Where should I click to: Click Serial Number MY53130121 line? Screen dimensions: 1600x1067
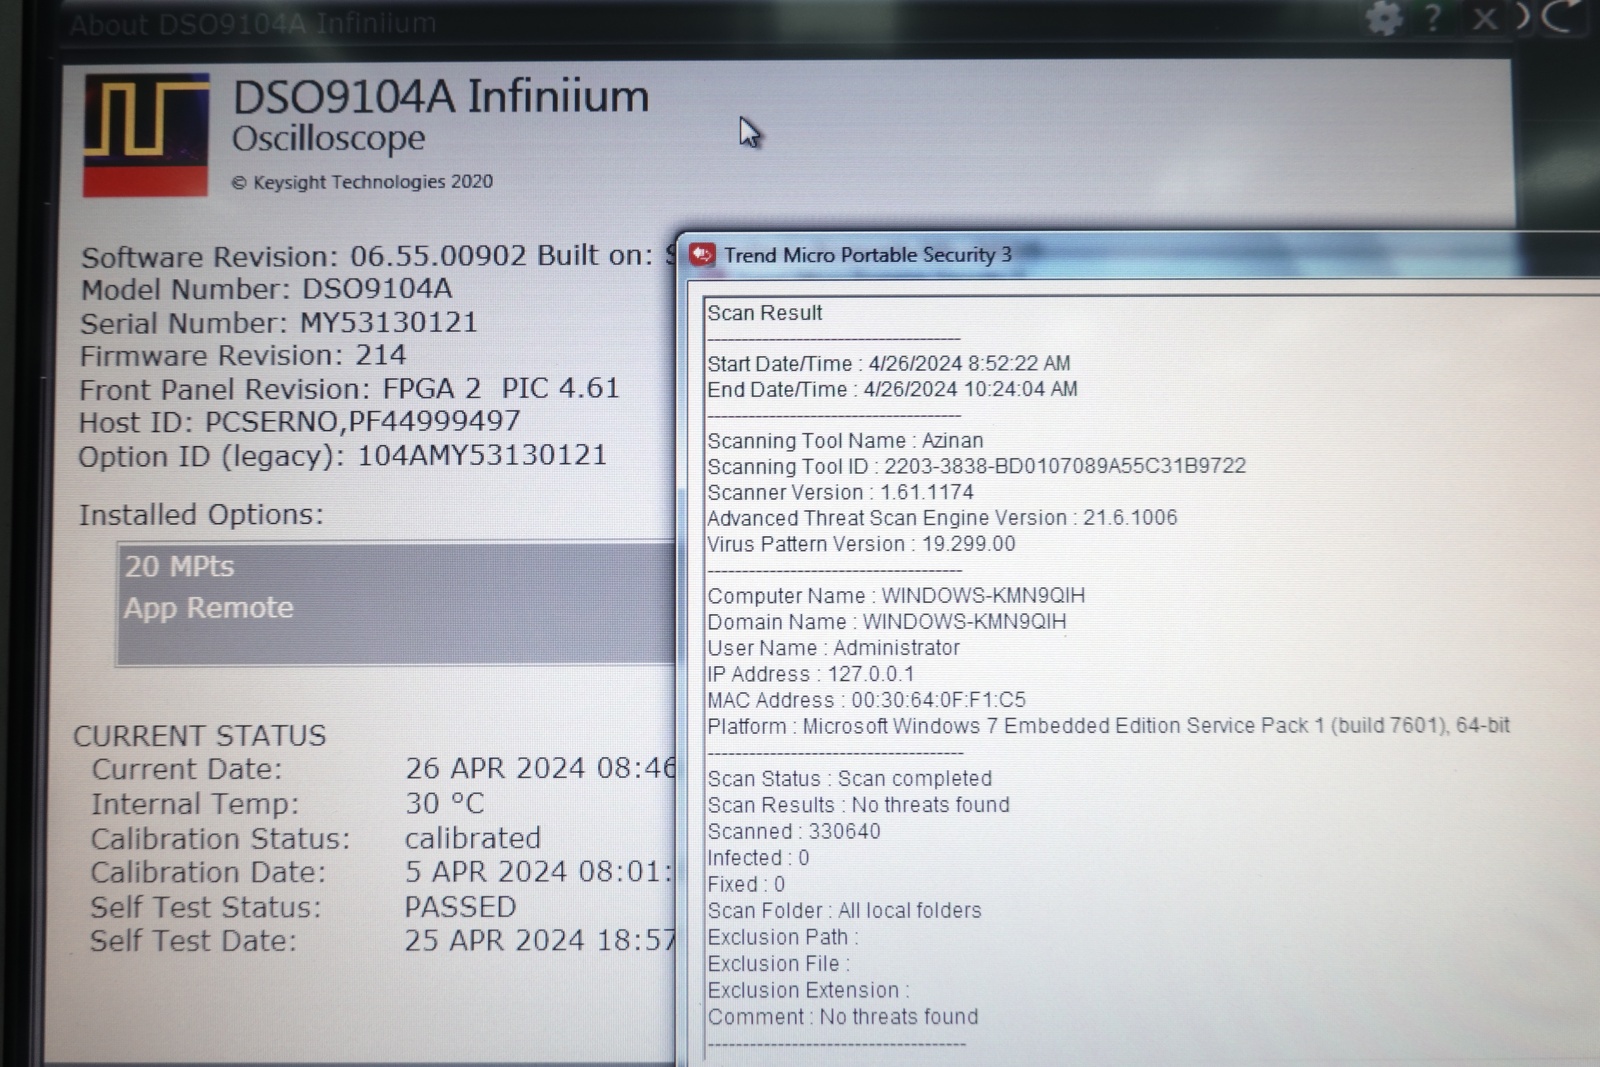click(279, 323)
